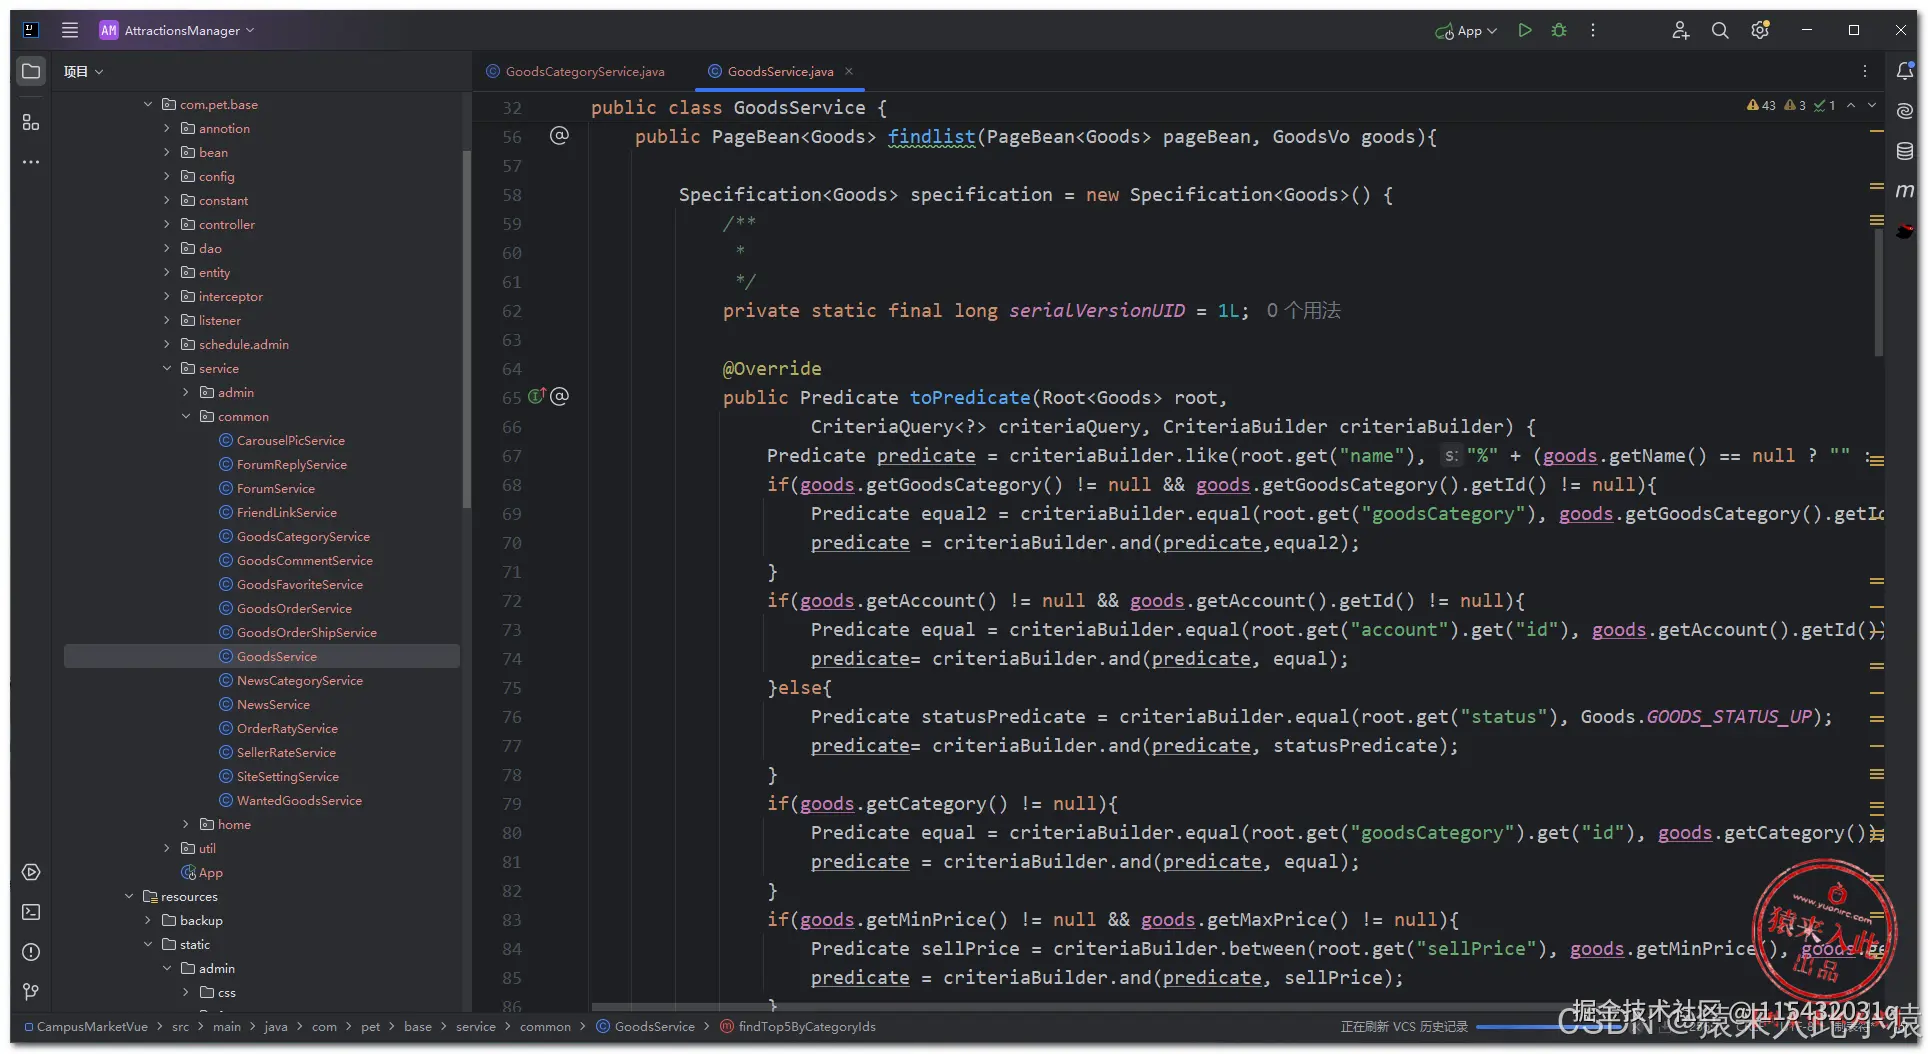The height and width of the screenshot is (1054, 1928).
Task: Select GoodsService in the project tree
Action: pos(262,656)
